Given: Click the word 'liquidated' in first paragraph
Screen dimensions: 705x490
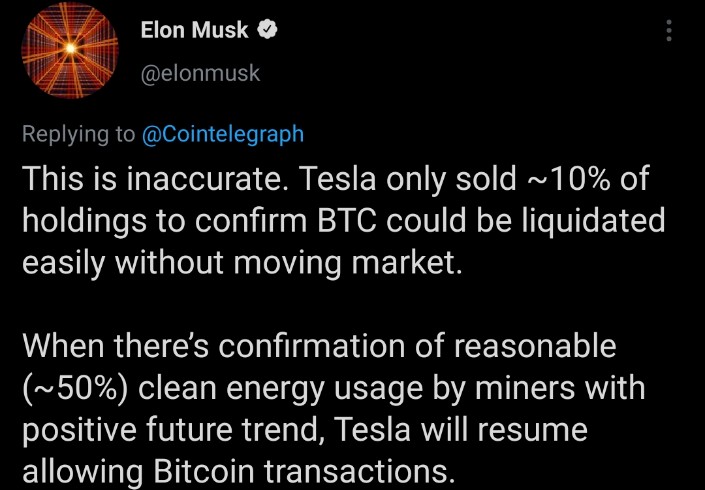Looking at the screenshot, I should (593, 221).
